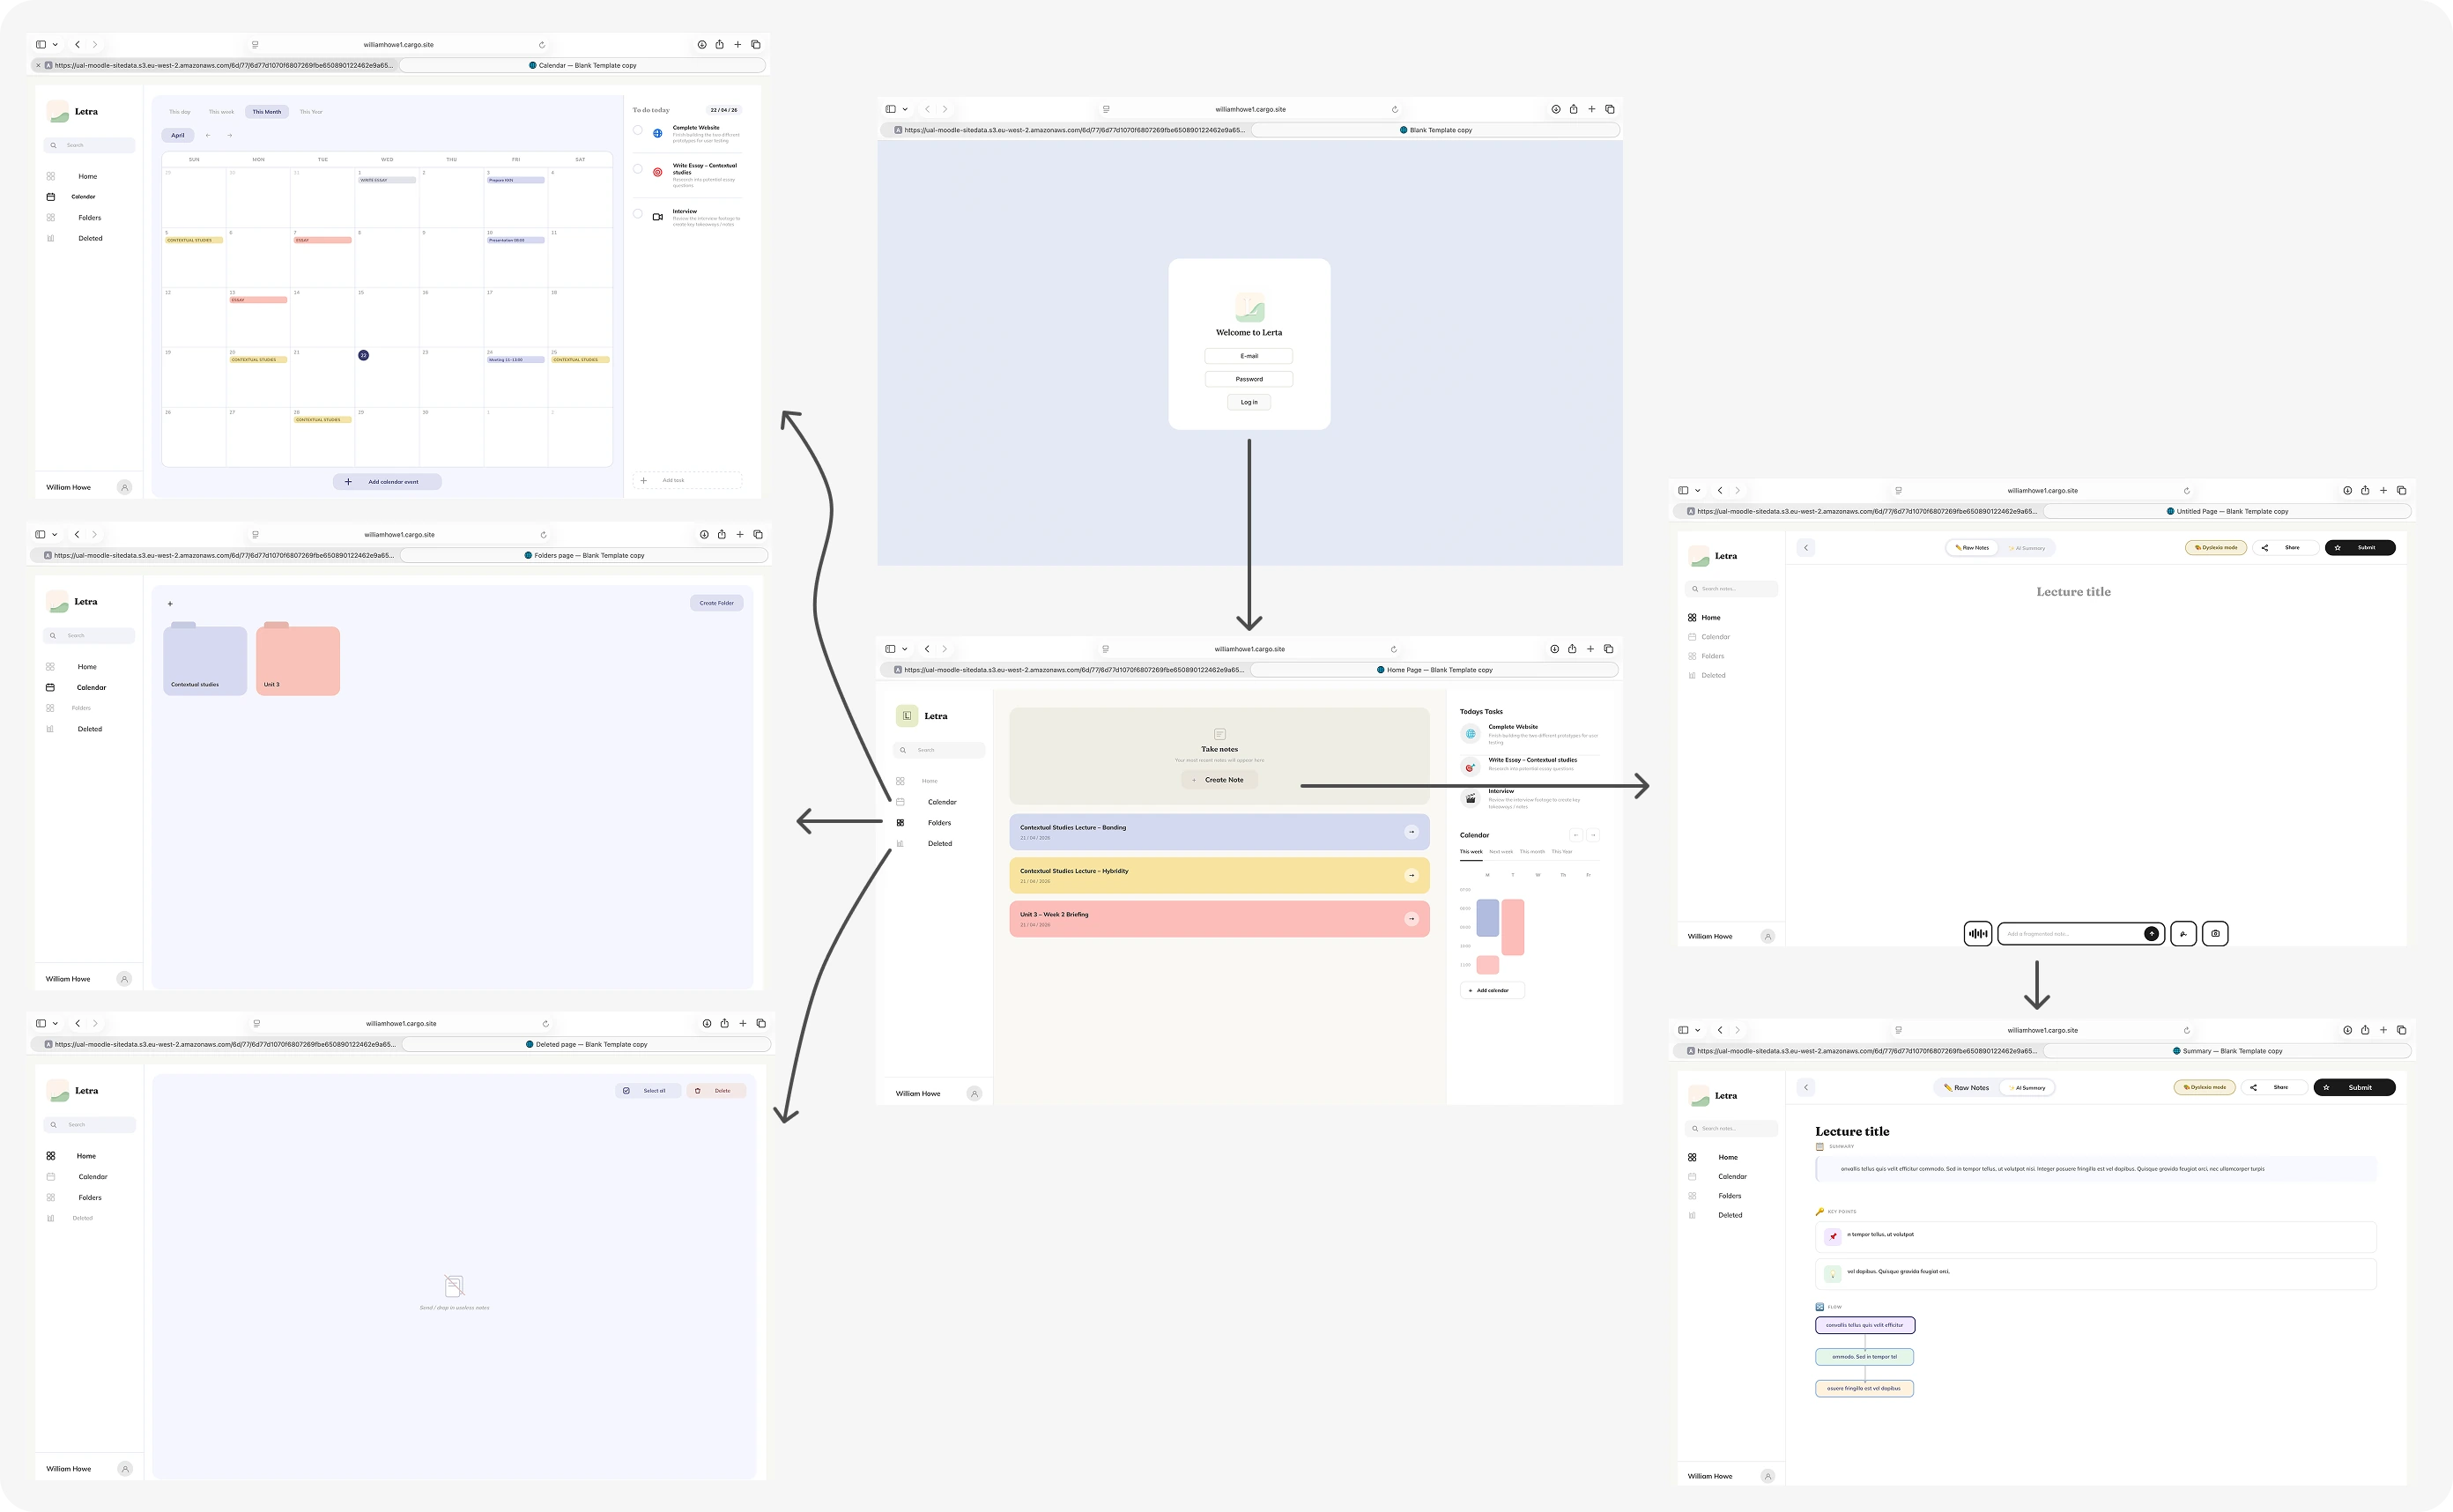
Task: Tick Interview task circle in To do today
Action: 638,213
